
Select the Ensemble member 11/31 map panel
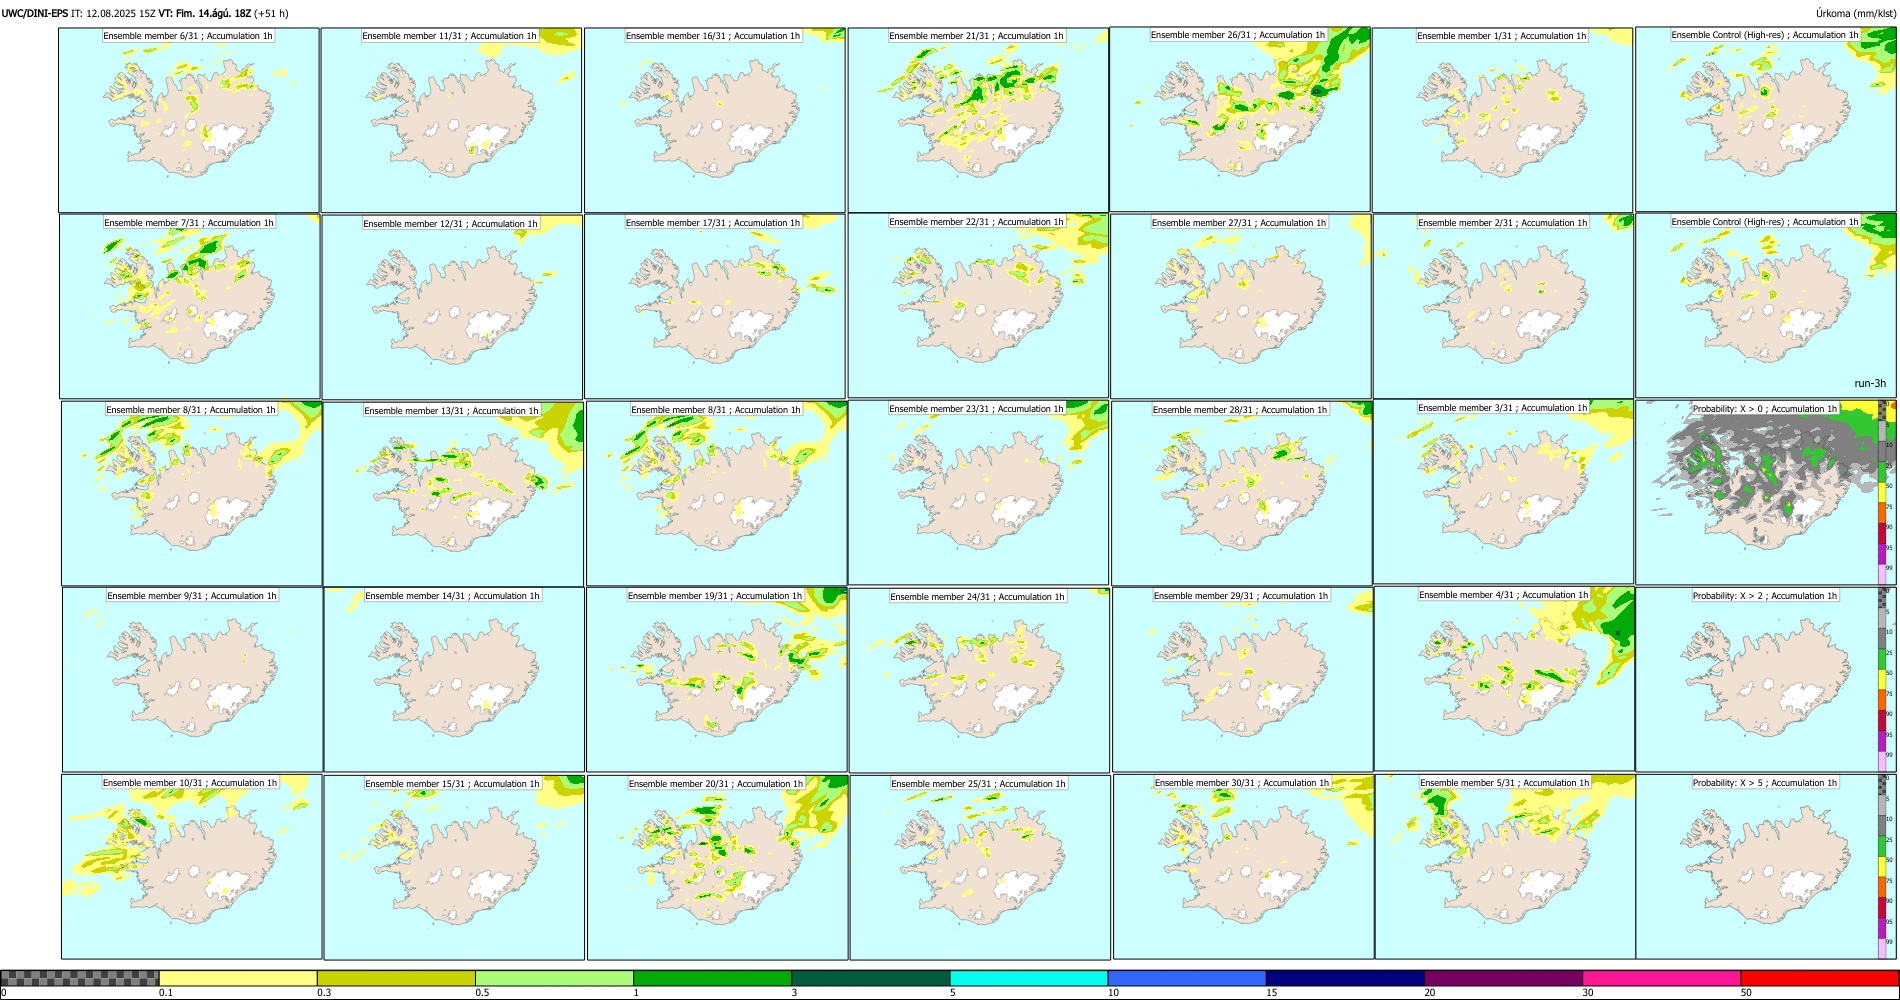click(x=451, y=120)
